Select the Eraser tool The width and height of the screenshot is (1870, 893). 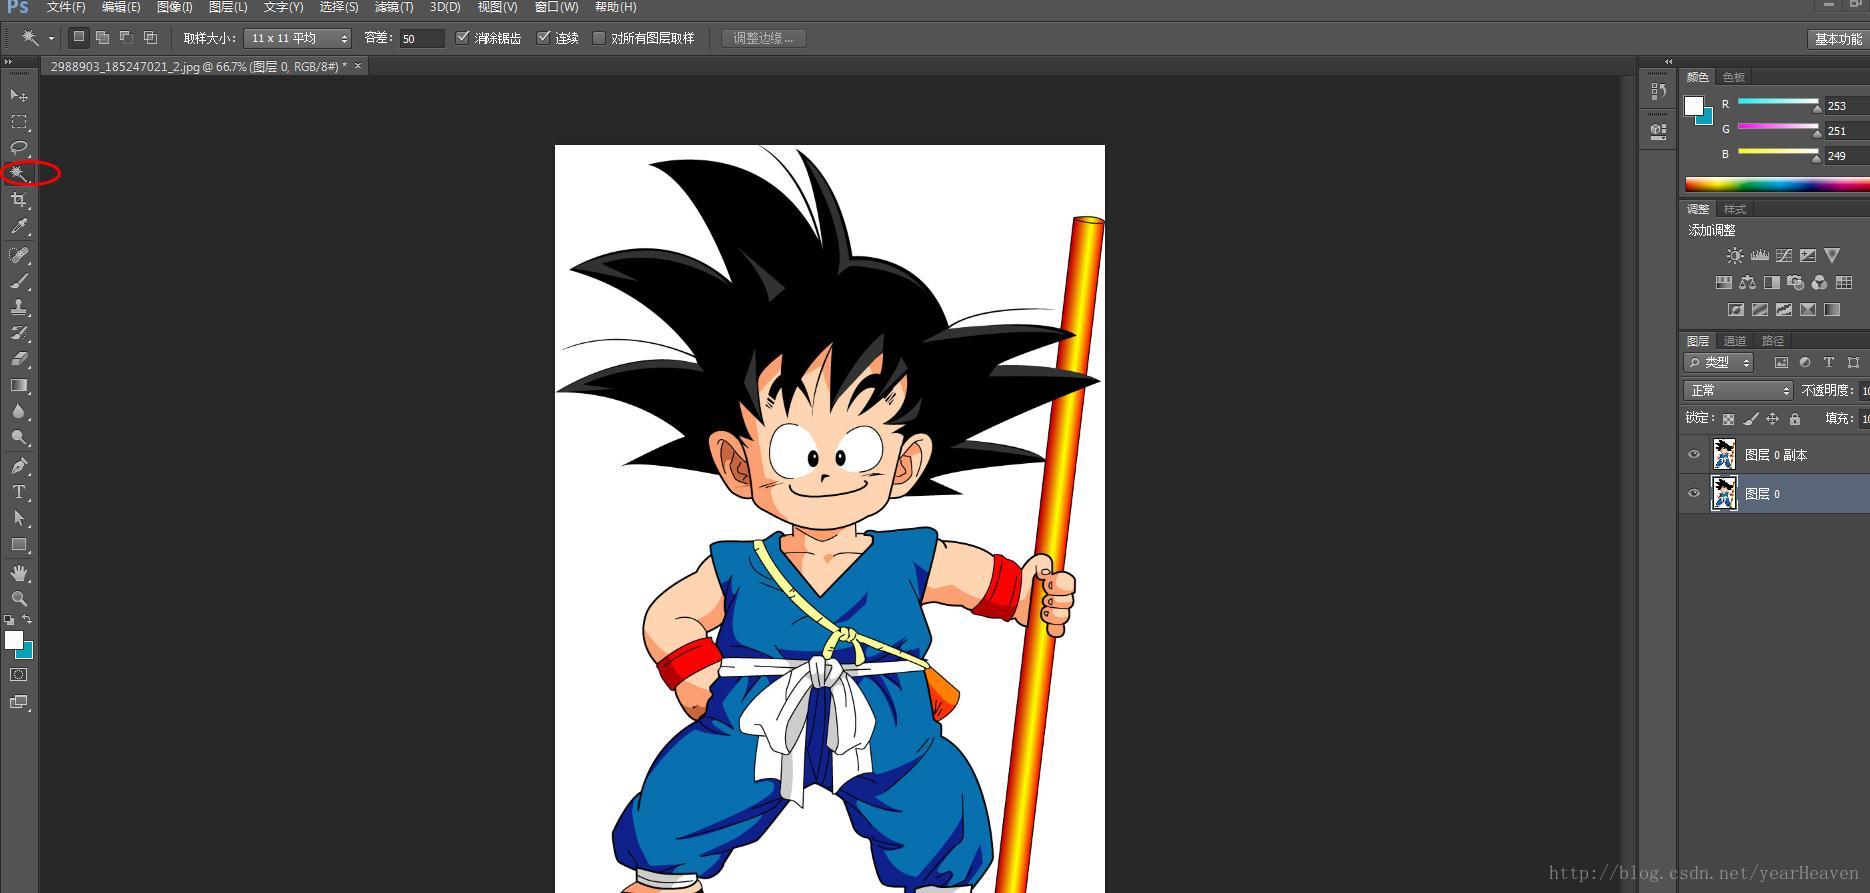click(19, 359)
